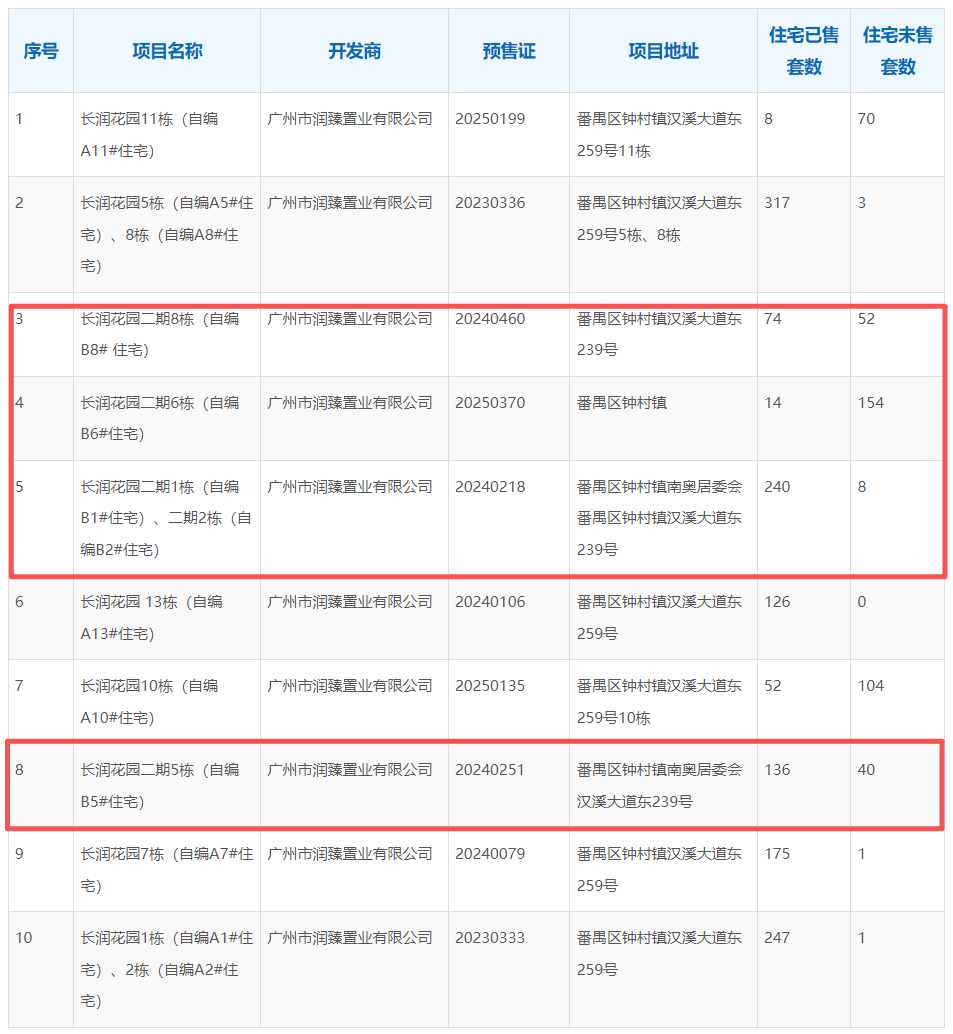
Task: Click presale permit 20250370
Action: pyautogui.click(x=489, y=403)
